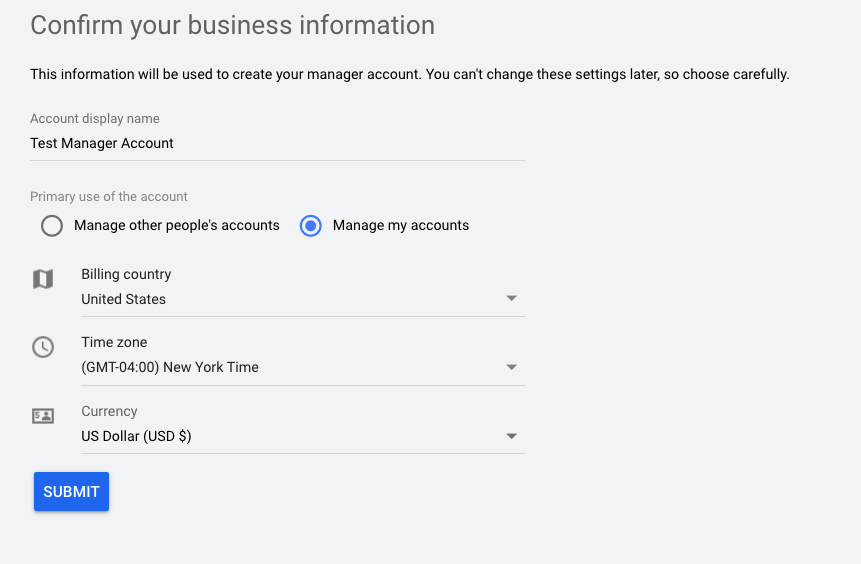The image size is (861, 564).
Task: Click the Time zone label
Action: click(114, 342)
